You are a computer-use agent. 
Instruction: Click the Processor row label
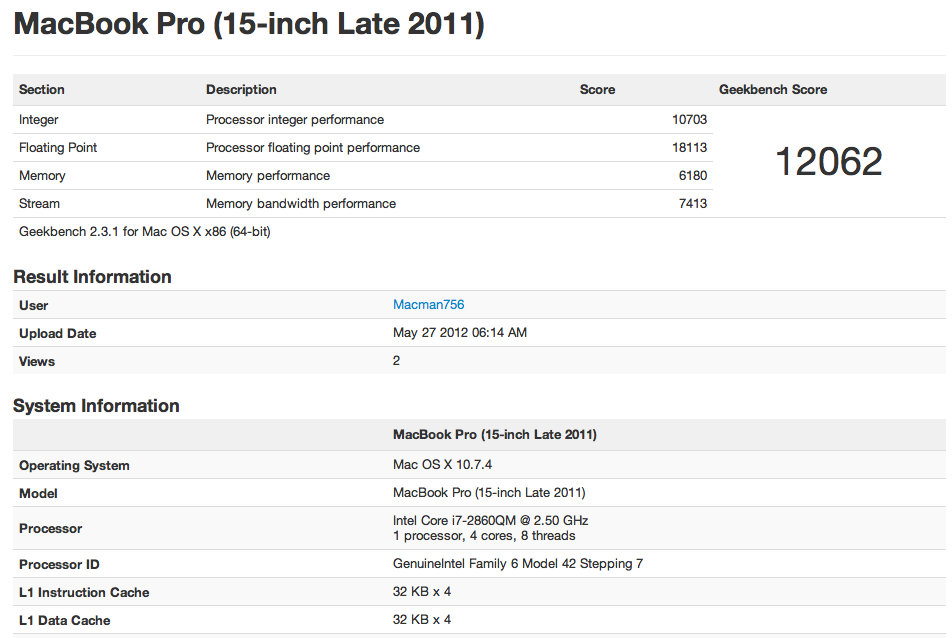(x=50, y=529)
